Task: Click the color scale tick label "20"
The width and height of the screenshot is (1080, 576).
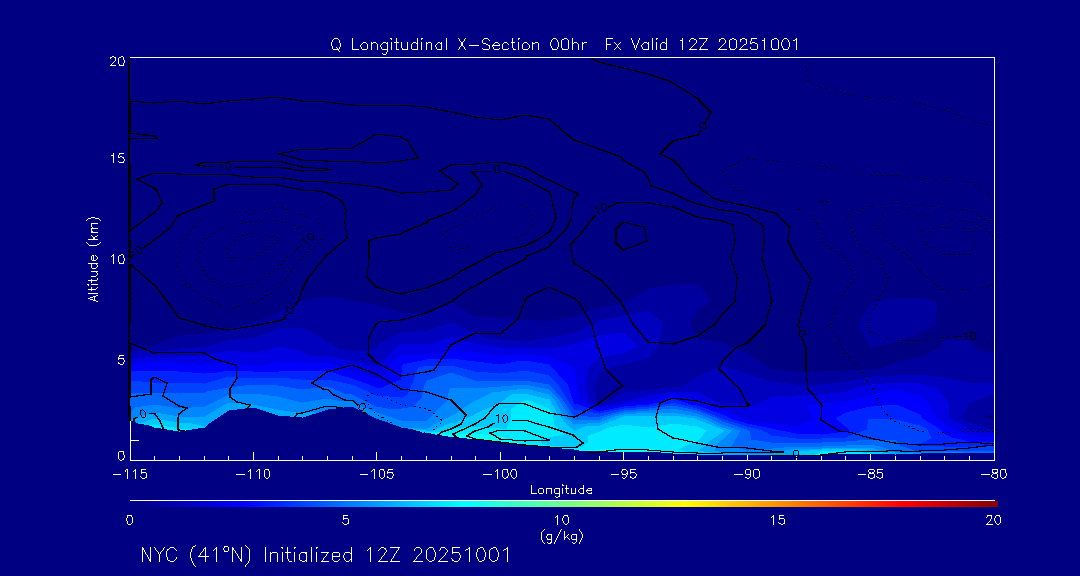Action: [994, 520]
